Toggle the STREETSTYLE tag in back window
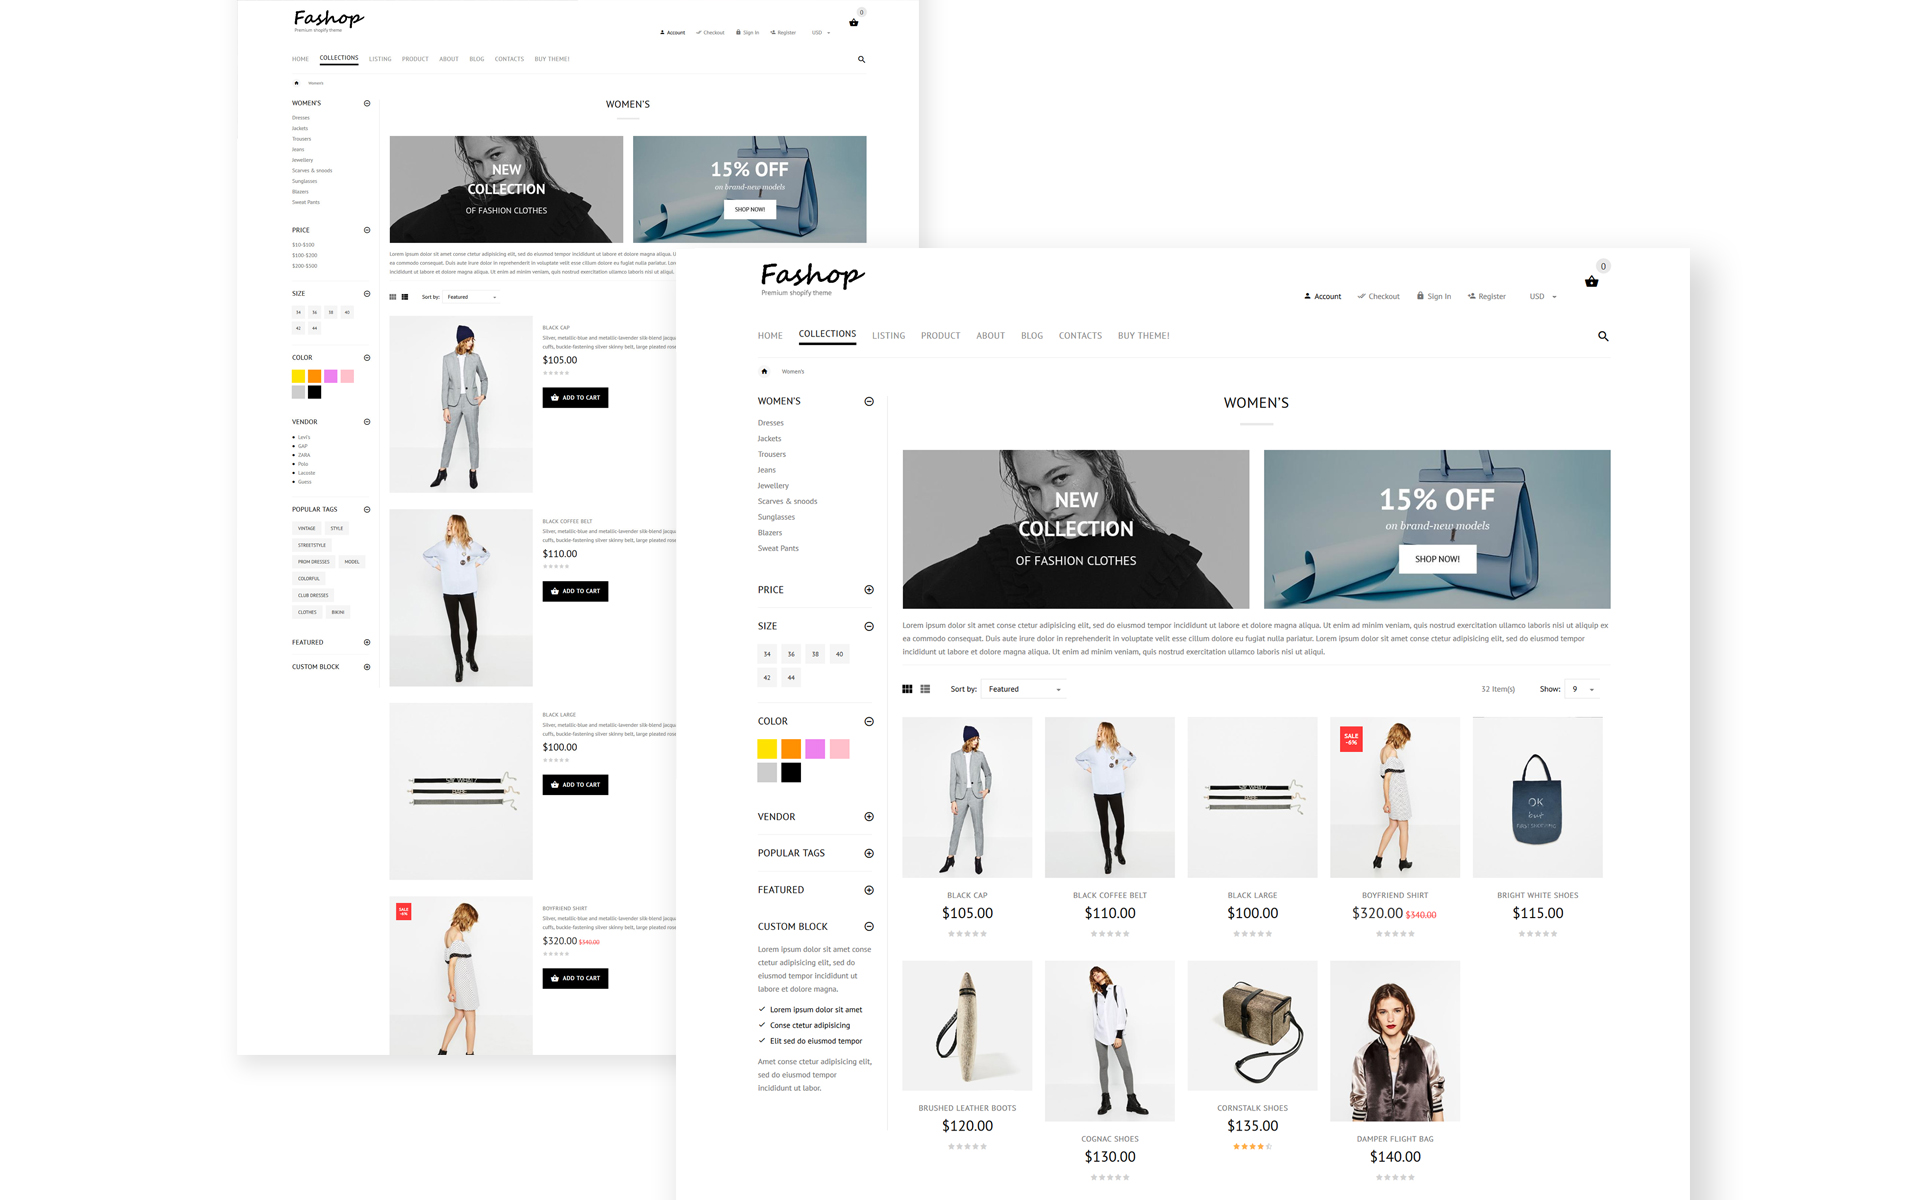The height and width of the screenshot is (1200, 1930). (x=312, y=545)
